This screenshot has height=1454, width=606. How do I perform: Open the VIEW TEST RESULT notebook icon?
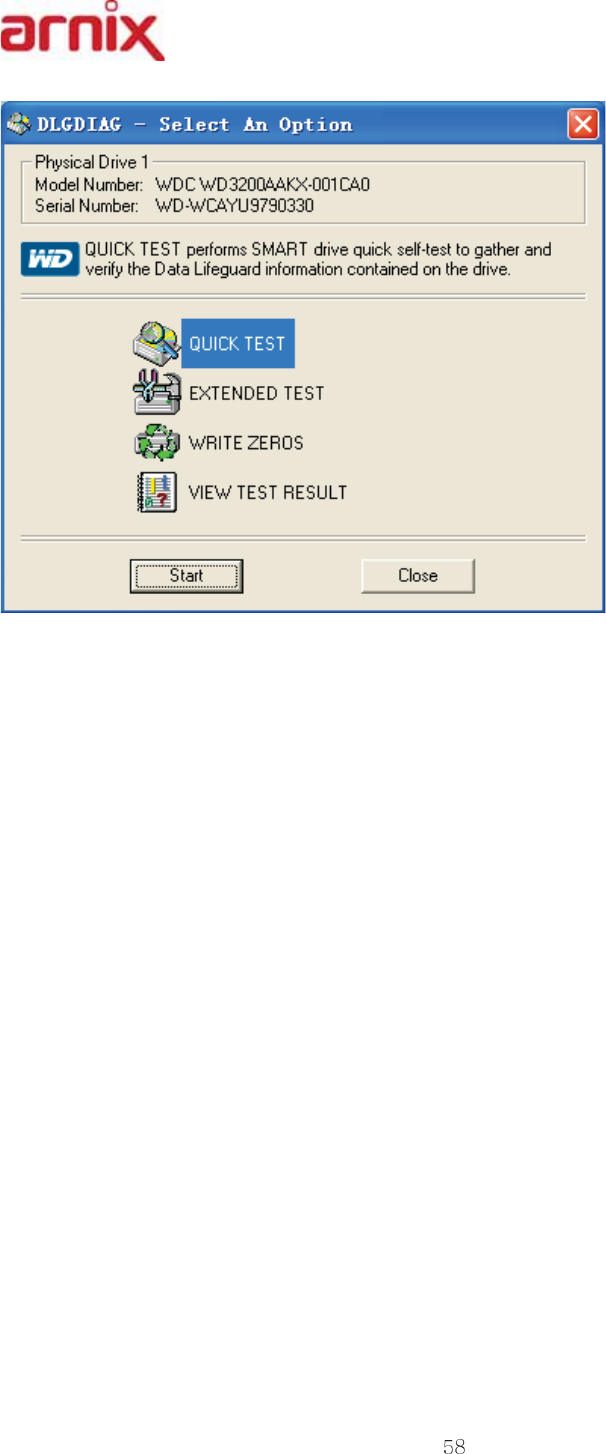tap(156, 492)
